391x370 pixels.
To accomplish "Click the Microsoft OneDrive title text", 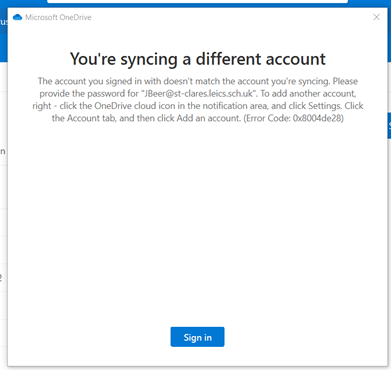I will pos(58,17).
